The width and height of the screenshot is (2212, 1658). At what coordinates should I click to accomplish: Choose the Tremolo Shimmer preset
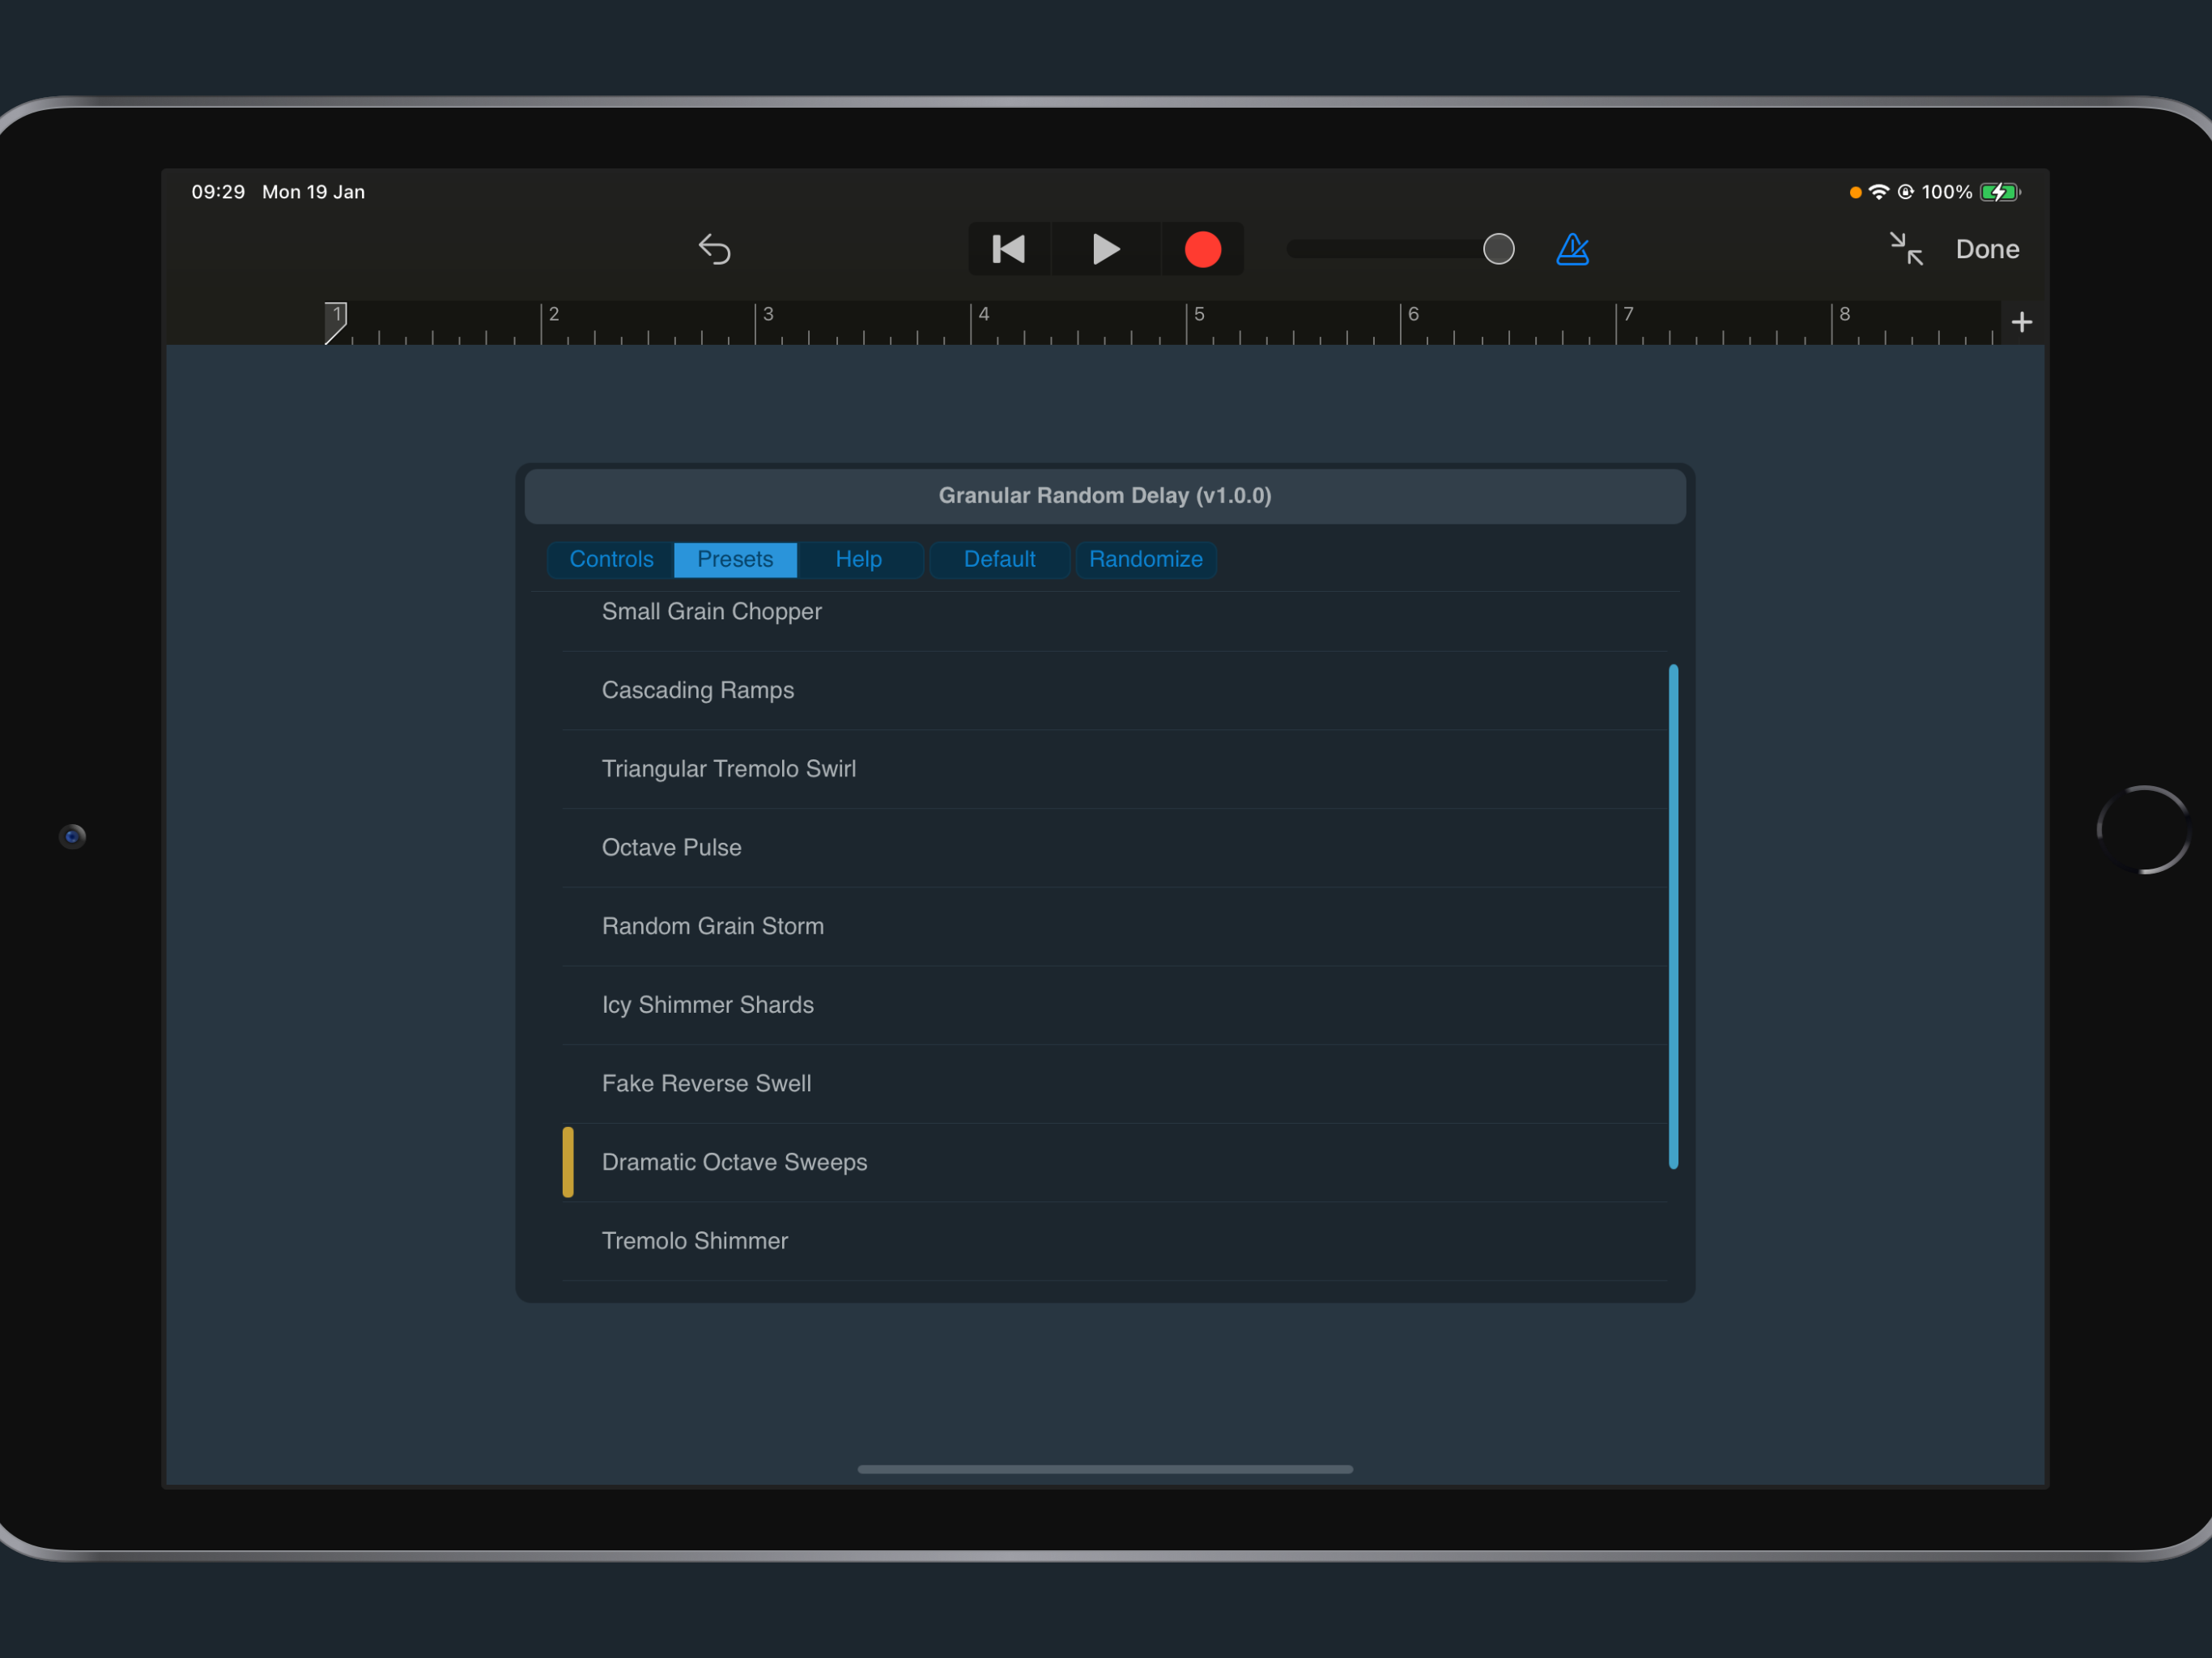point(1115,1241)
